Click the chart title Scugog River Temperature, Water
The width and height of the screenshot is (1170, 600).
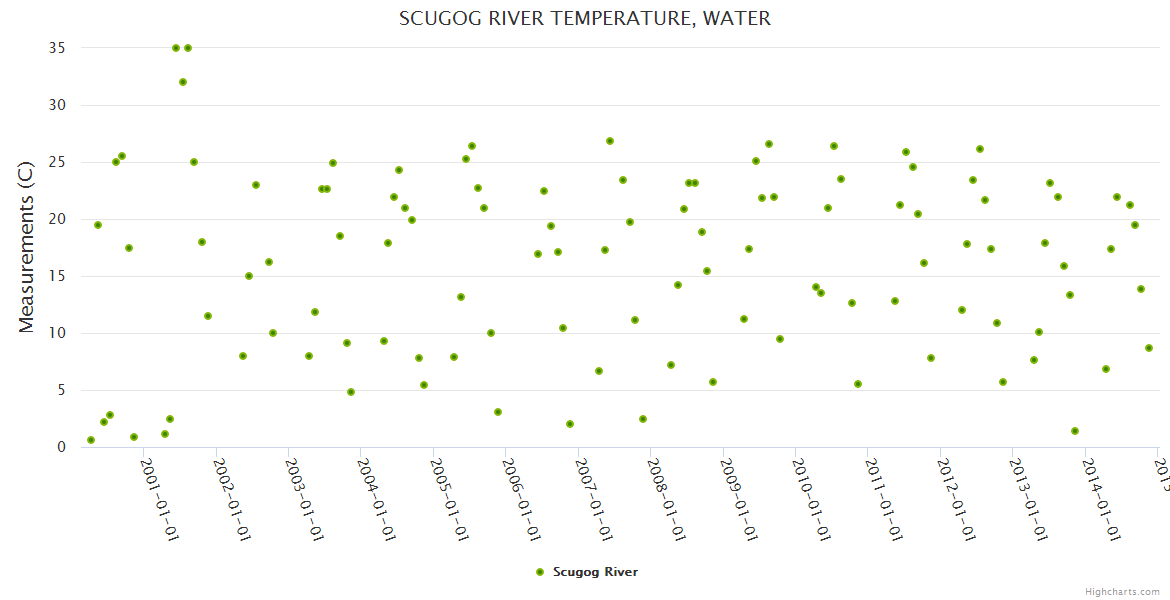pyautogui.click(x=585, y=19)
